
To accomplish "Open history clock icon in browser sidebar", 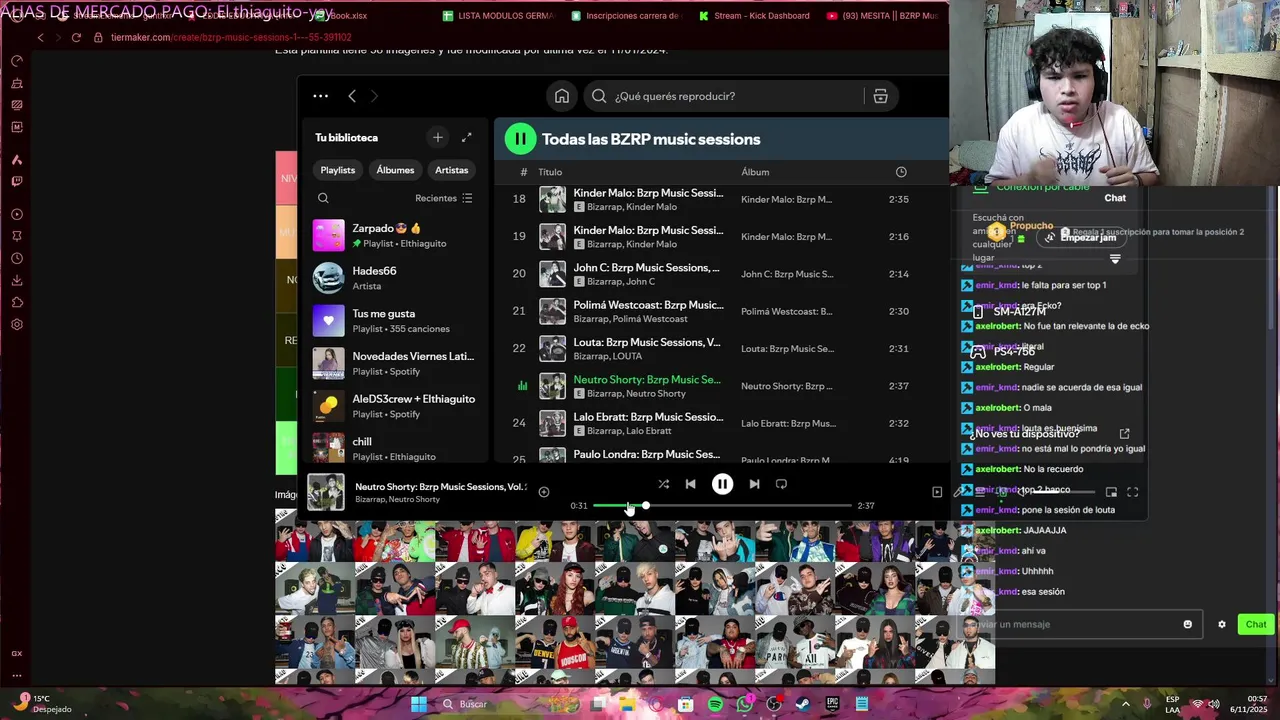I will (17, 258).
